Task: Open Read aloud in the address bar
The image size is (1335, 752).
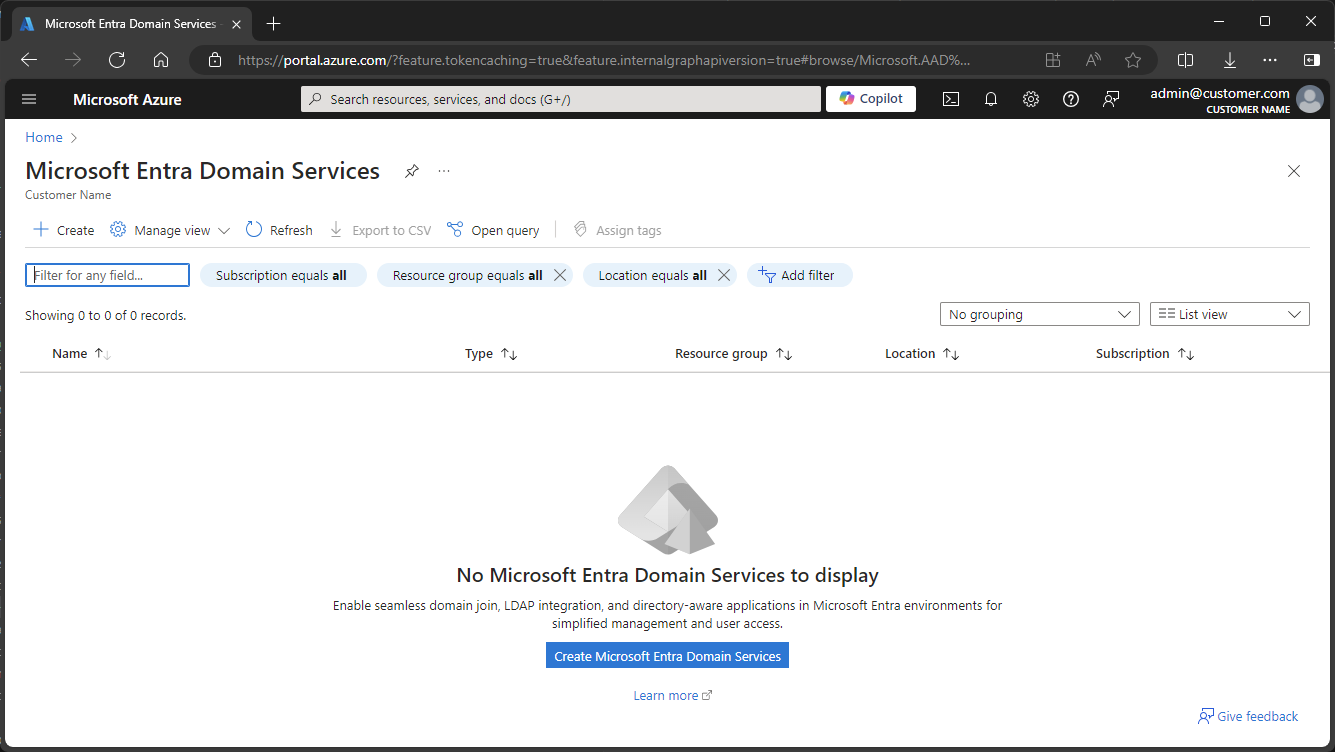Action: pos(1093,60)
